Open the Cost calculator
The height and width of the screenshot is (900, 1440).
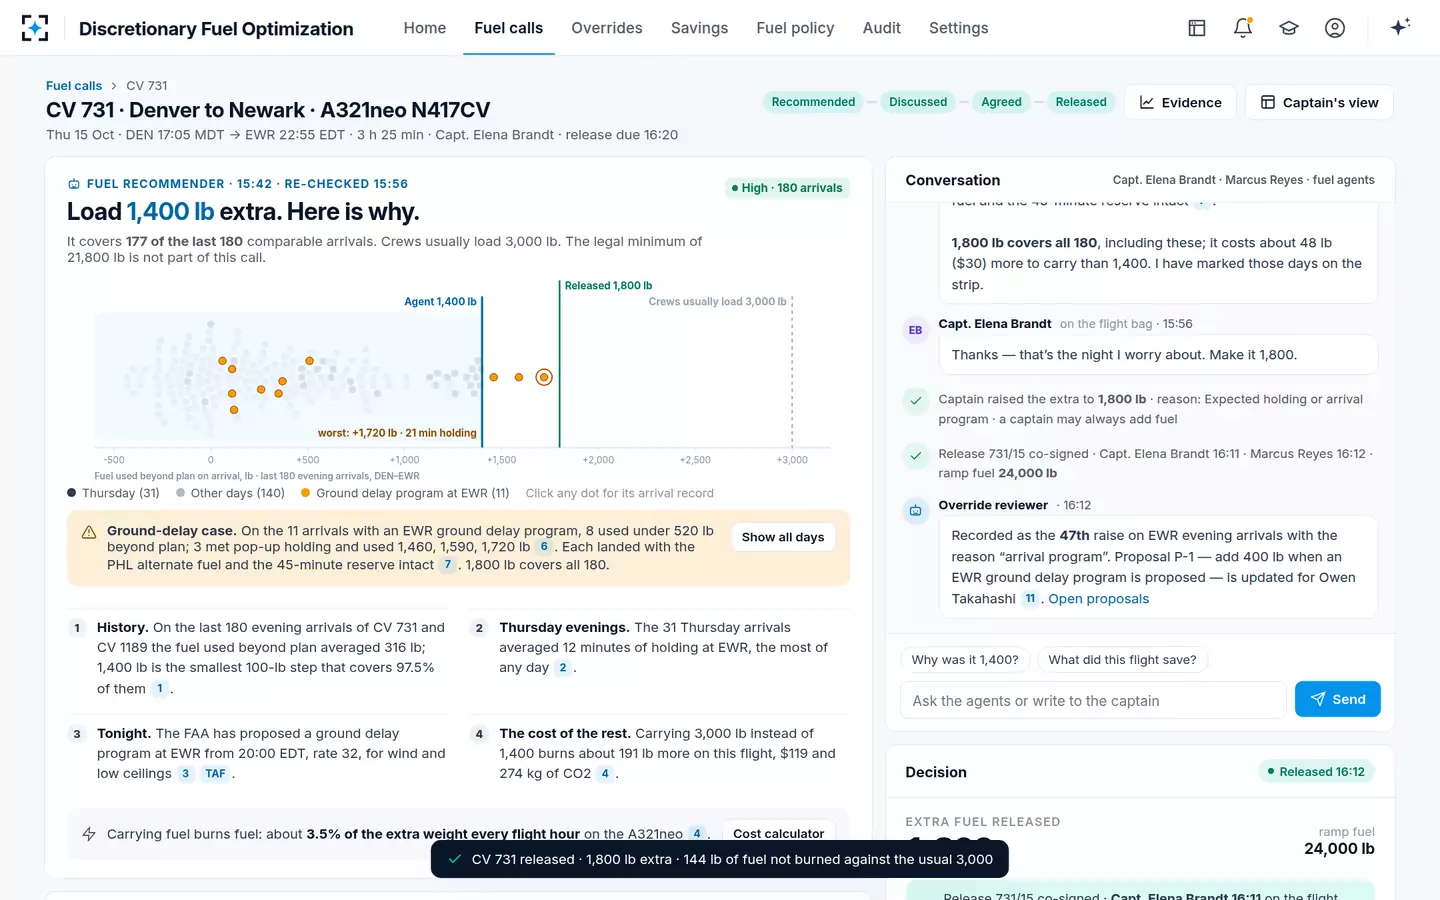coord(779,834)
